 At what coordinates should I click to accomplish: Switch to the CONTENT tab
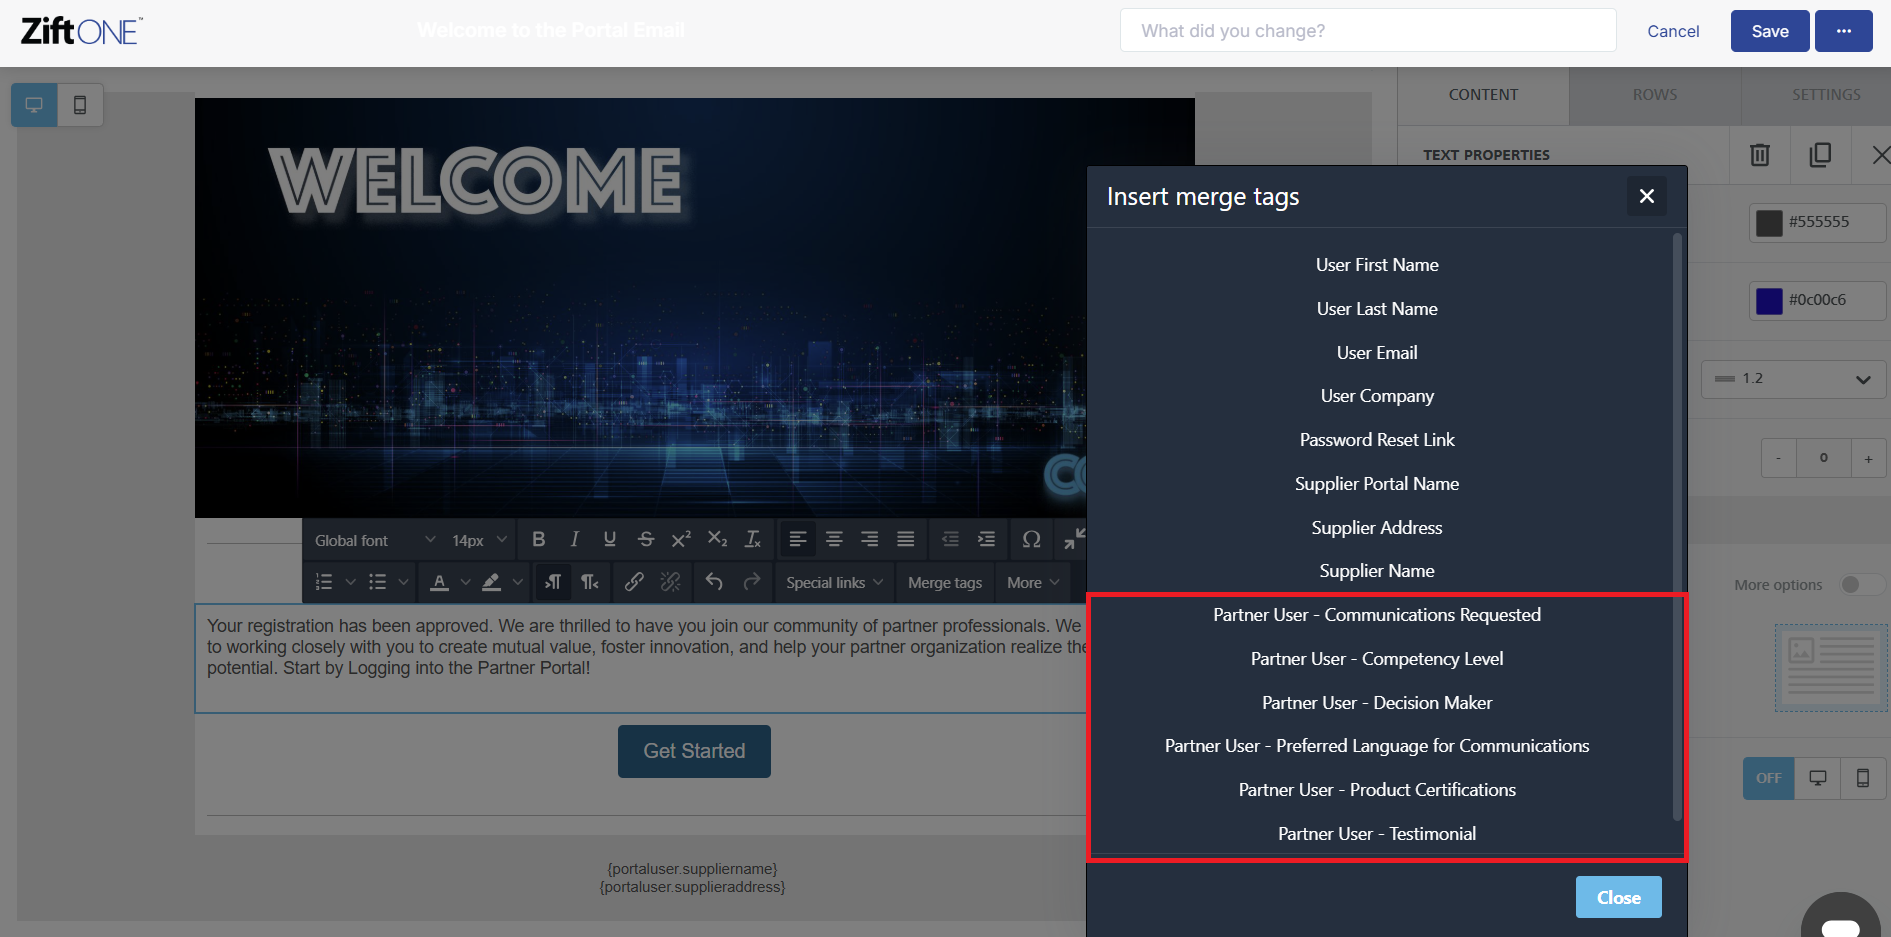[x=1483, y=95]
